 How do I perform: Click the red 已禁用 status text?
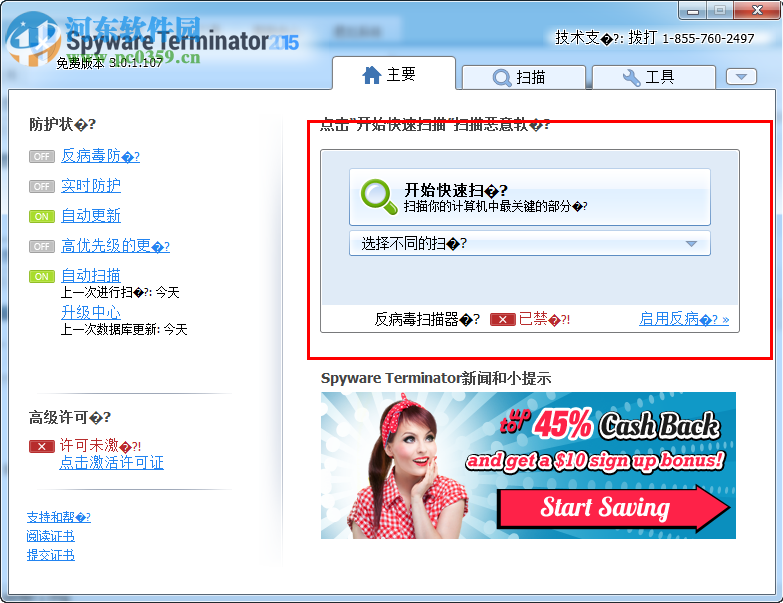coord(544,318)
